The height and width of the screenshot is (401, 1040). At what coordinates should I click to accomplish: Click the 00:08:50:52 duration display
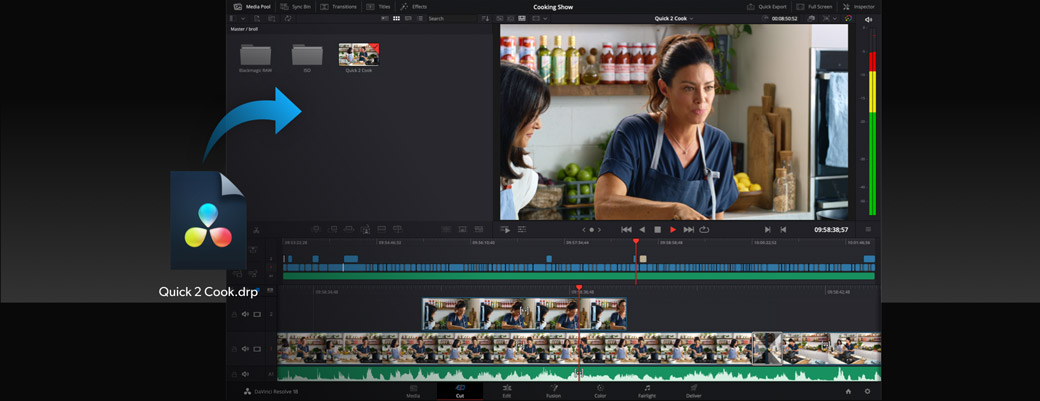click(x=784, y=19)
